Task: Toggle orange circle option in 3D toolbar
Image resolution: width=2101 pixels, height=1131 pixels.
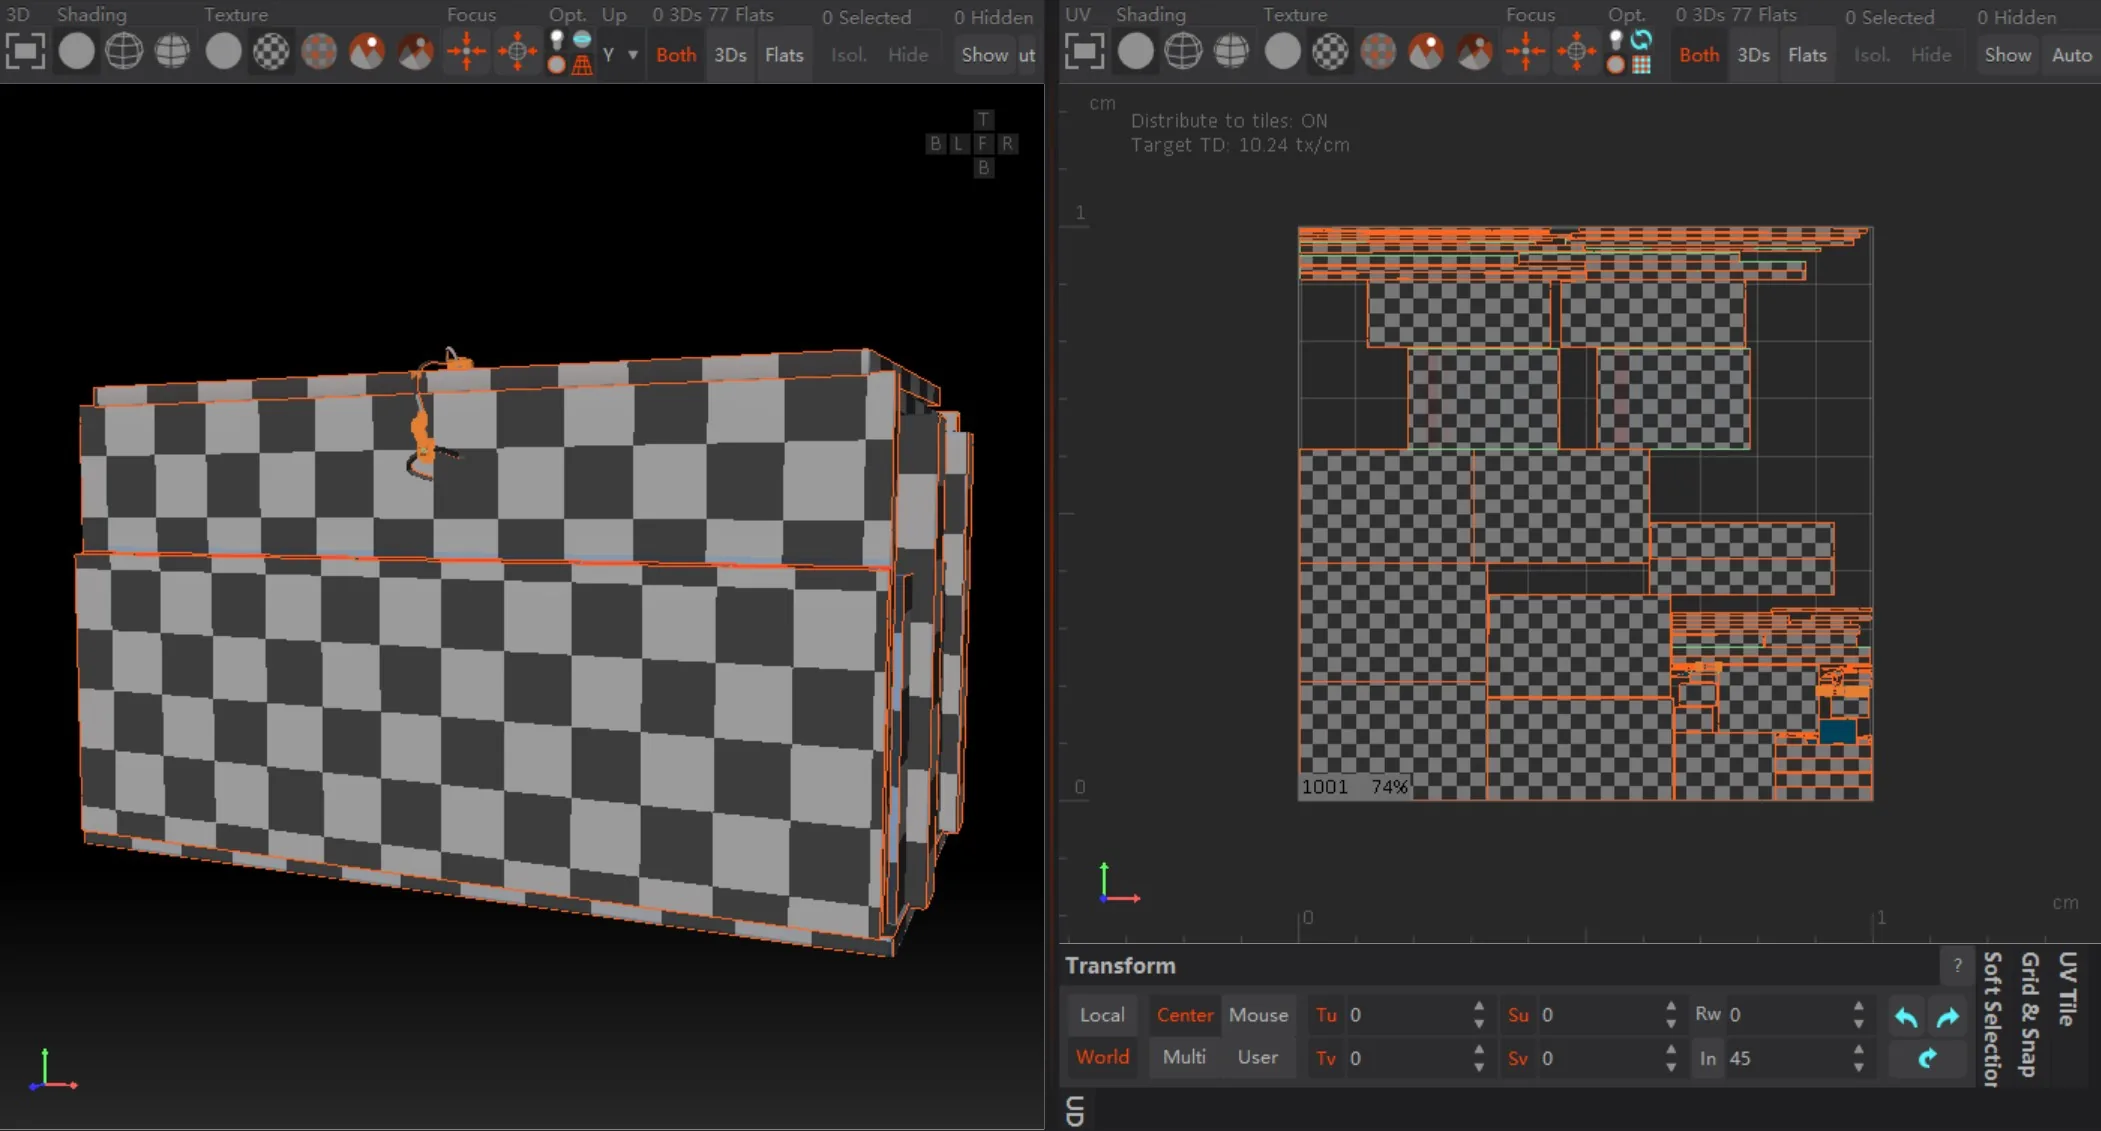Action: [557, 64]
